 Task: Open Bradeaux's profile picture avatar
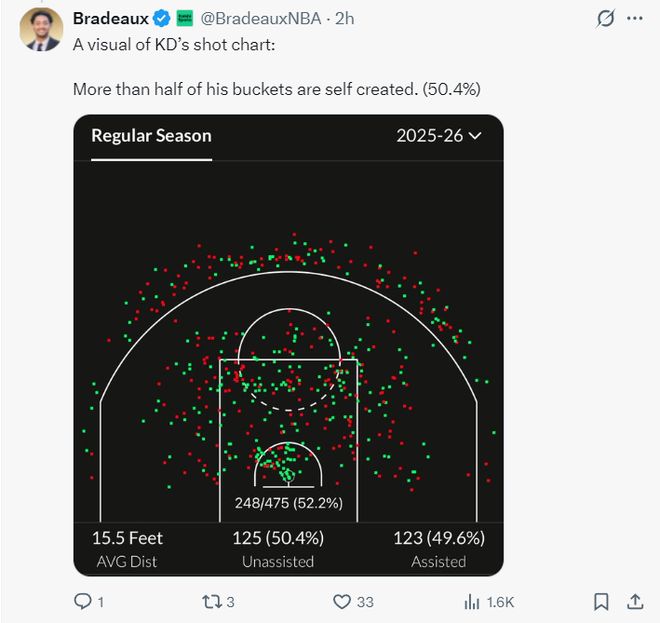pos(41,30)
